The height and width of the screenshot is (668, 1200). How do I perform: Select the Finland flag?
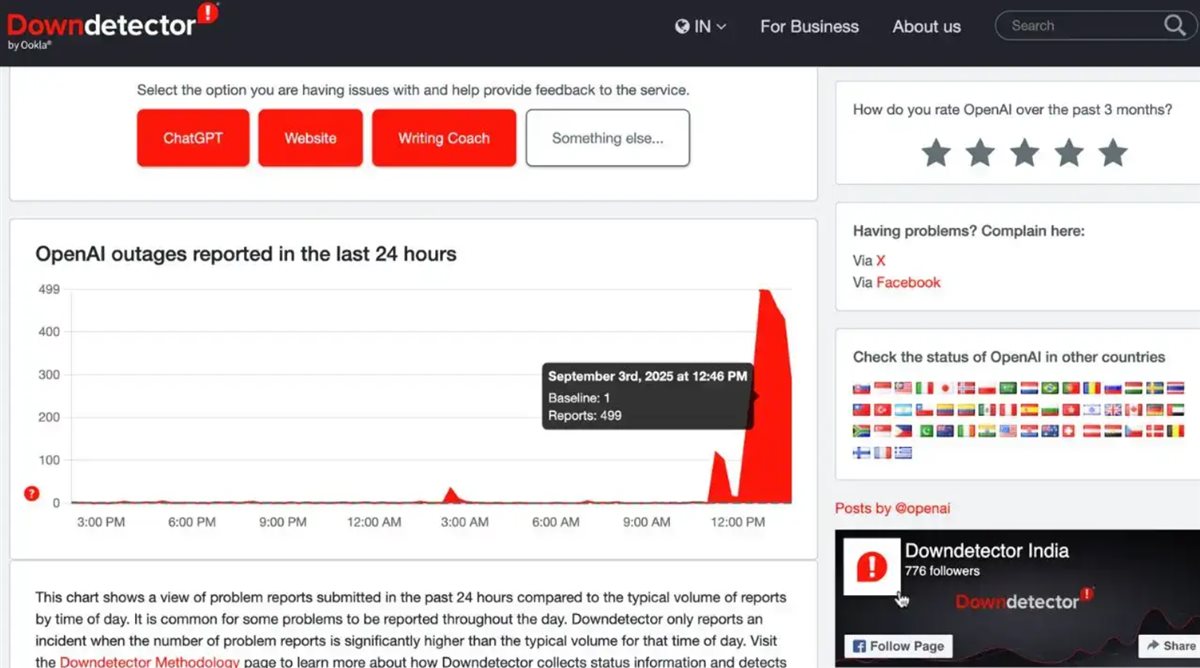click(x=861, y=453)
